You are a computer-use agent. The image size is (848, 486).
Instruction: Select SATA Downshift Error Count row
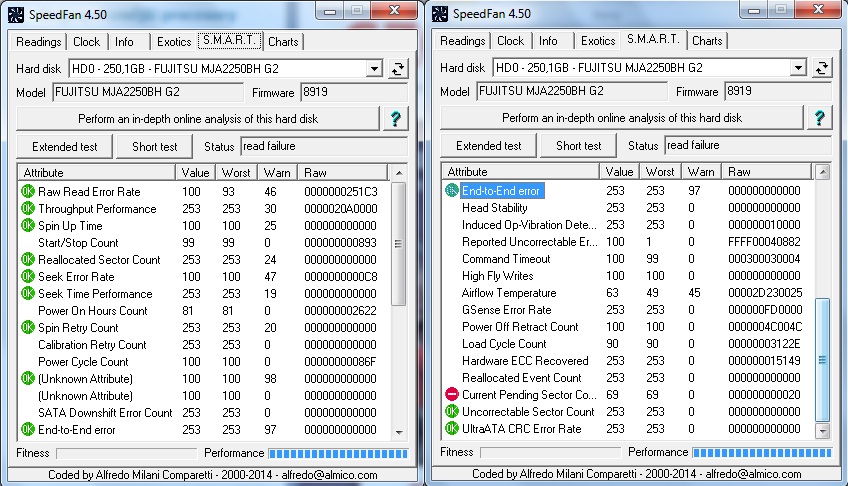click(x=204, y=412)
